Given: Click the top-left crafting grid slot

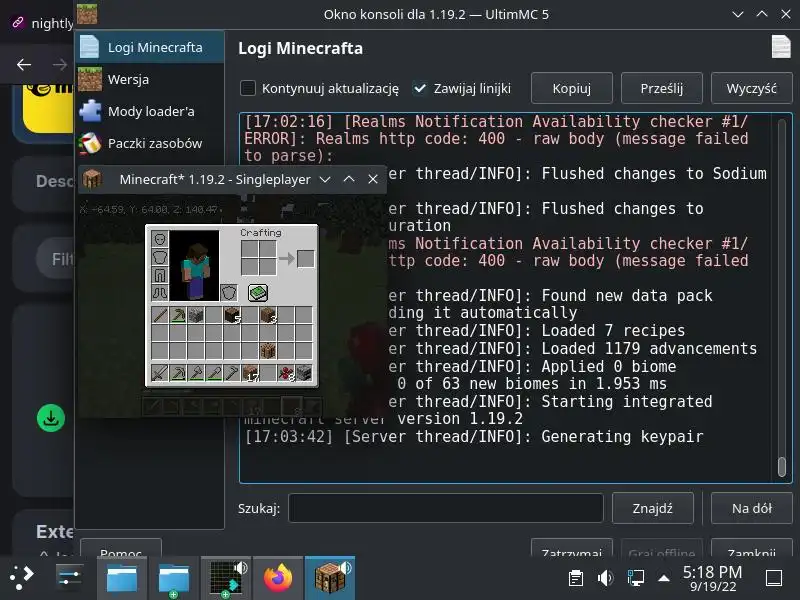Looking at the screenshot, I should tap(249, 249).
